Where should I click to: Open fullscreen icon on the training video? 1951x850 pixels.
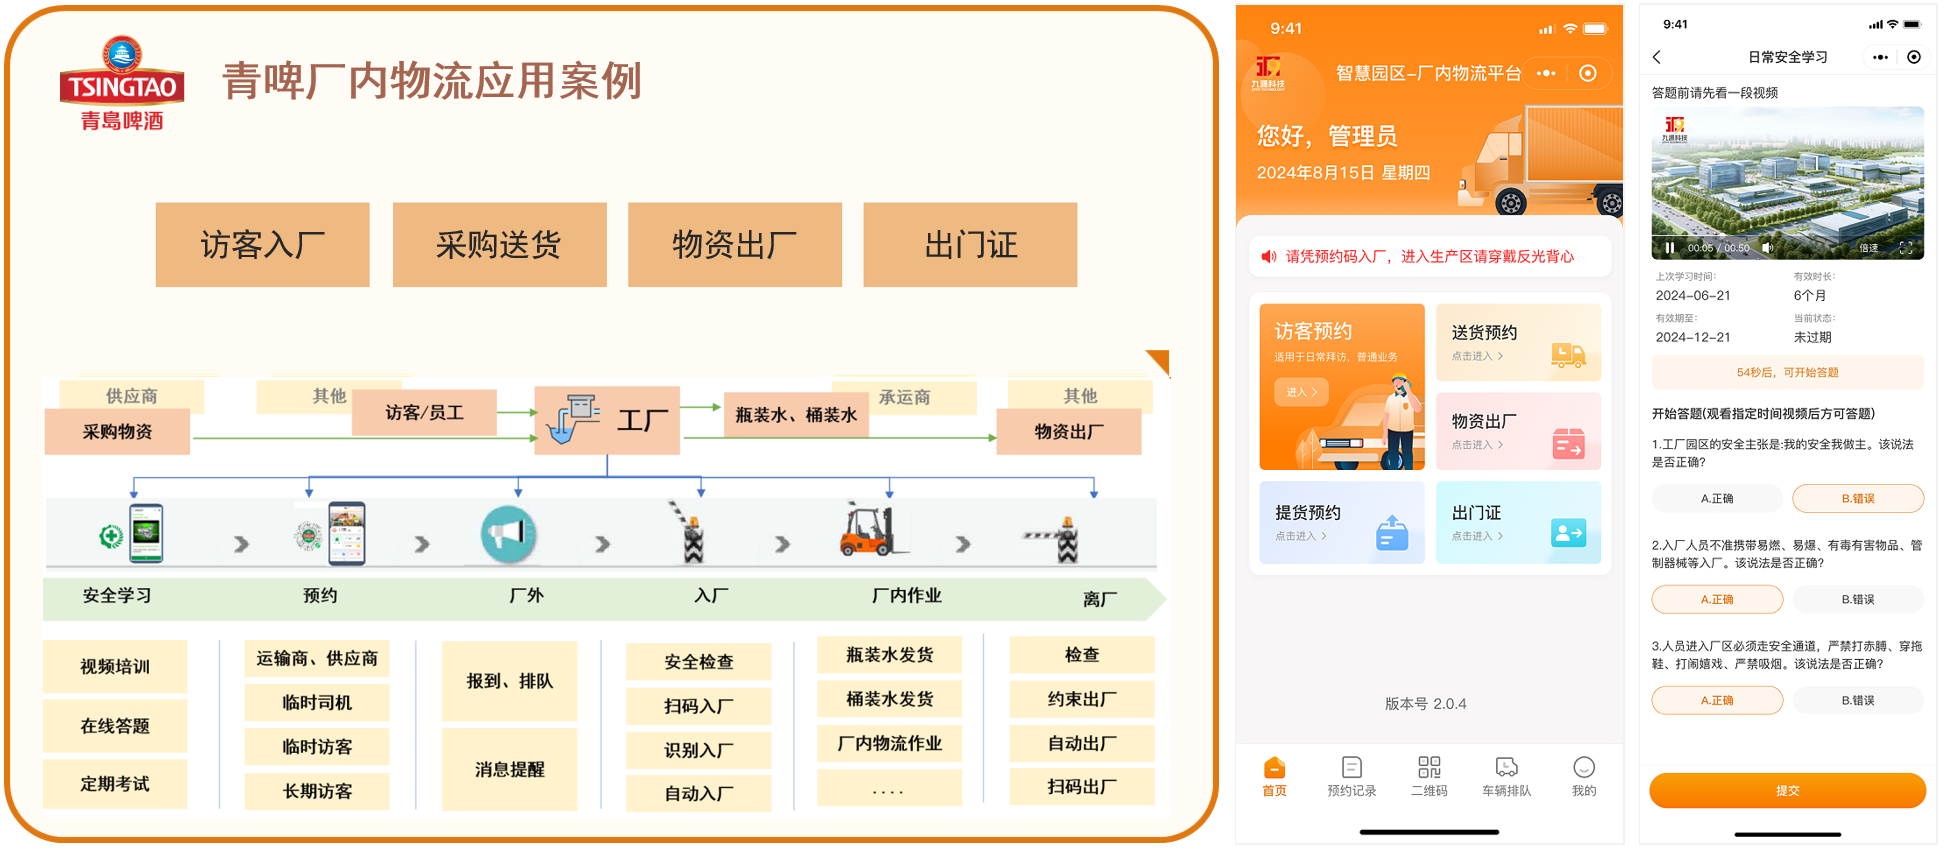click(1906, 247)
